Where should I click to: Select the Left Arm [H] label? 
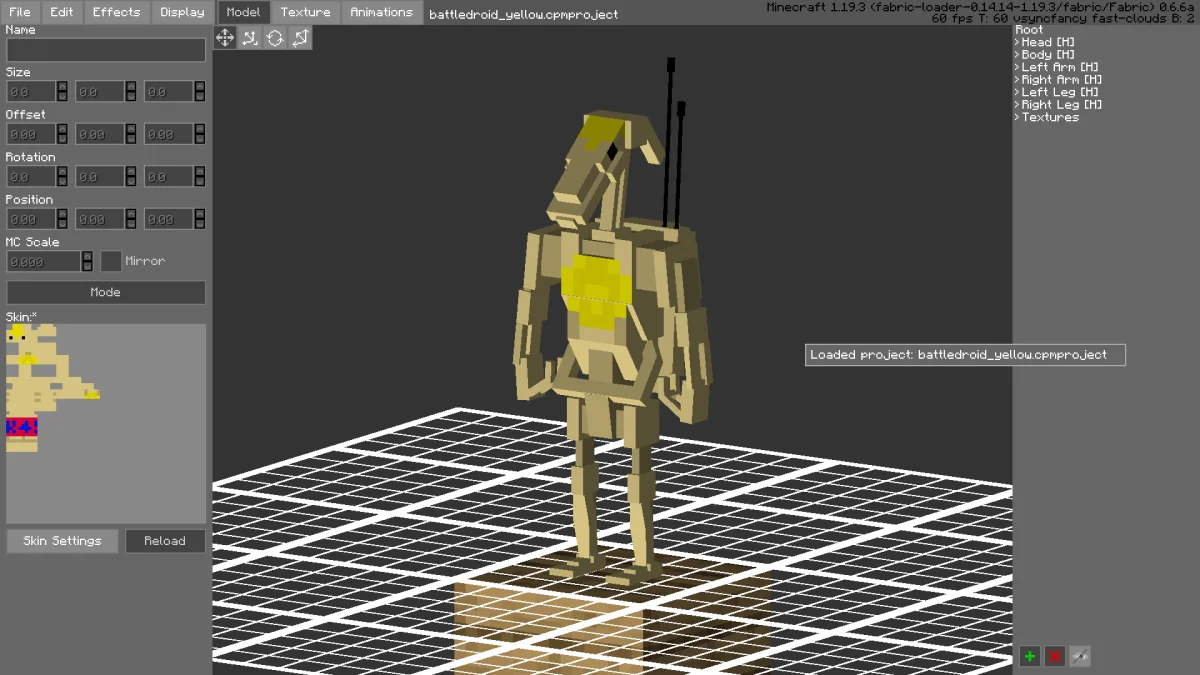point(1060,67)
